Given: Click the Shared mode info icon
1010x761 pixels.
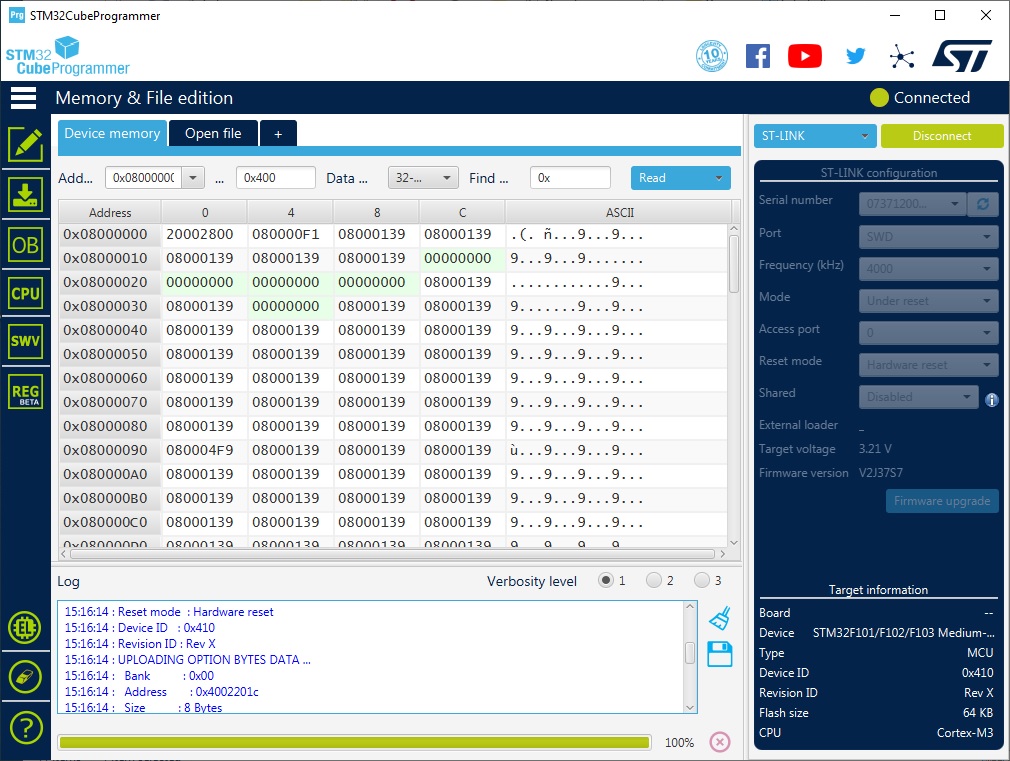Looking at the screenshot, I should click(991, 400).
